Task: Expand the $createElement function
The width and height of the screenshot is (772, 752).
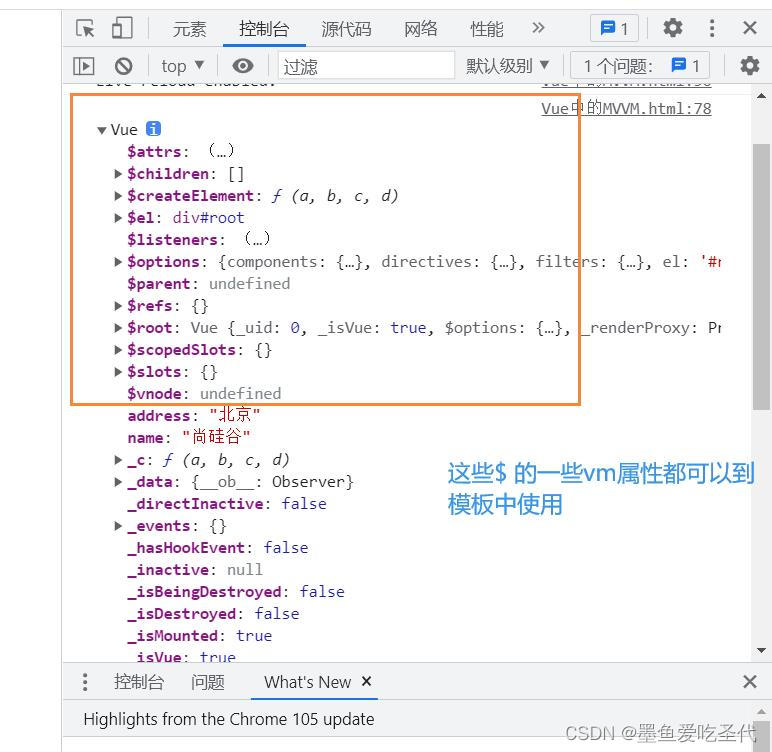Action: pos(118,196)
